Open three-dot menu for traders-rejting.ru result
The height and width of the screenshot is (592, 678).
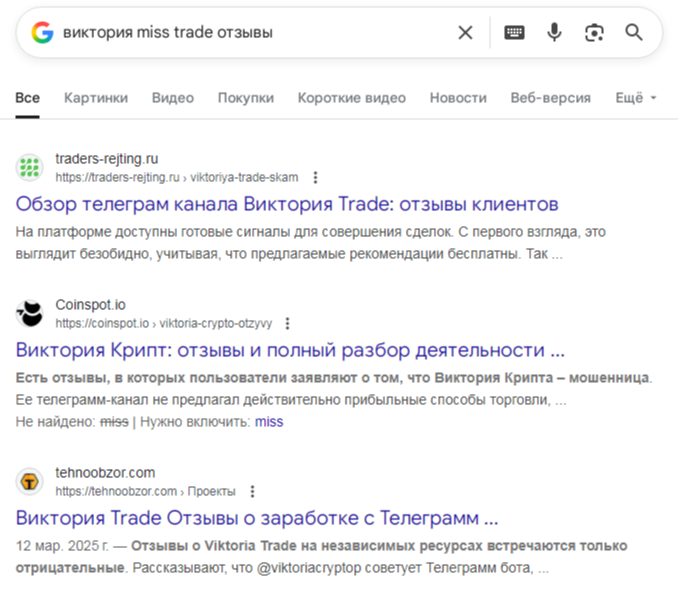coord(315,178)
